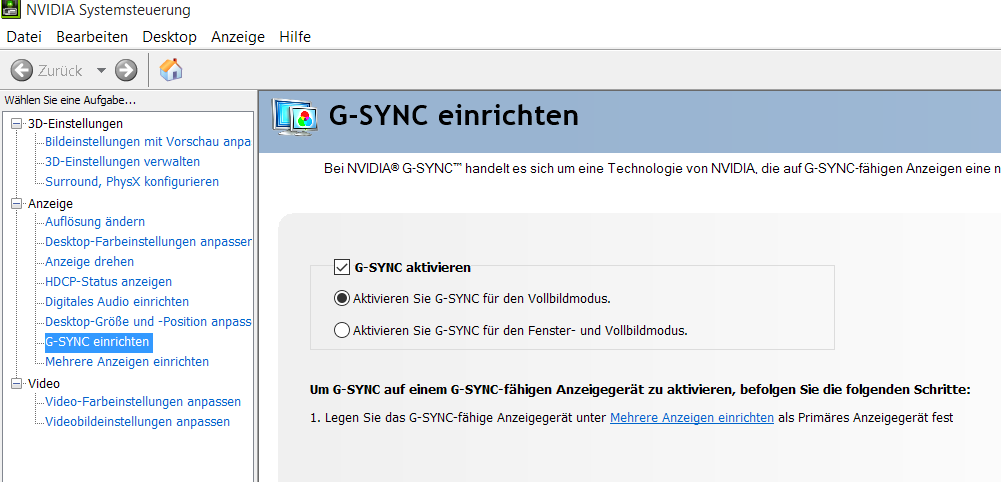
Task: Open HDCP-Status anzeigen
Action: click(x=109, y=282)
